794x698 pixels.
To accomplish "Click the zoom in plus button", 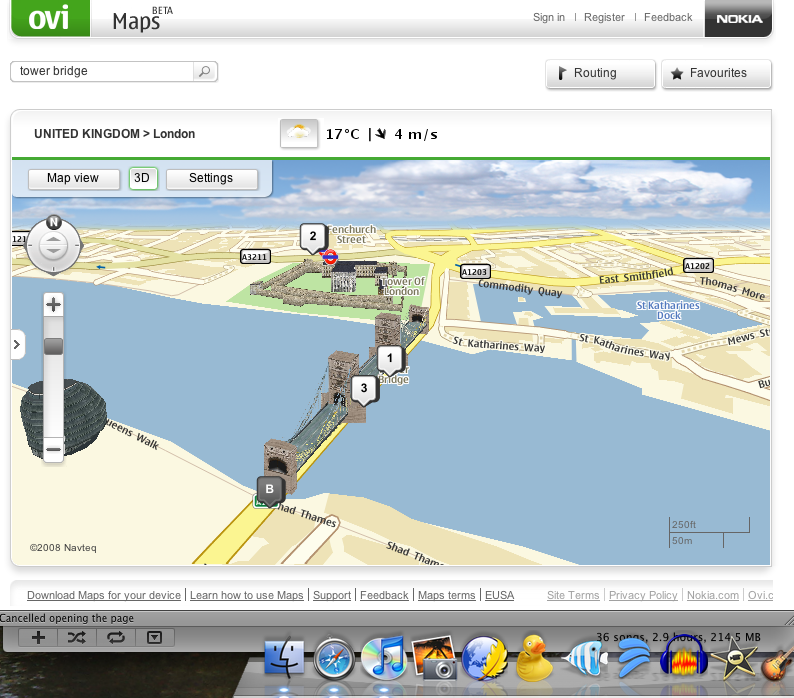I will (x=53, y=304).
